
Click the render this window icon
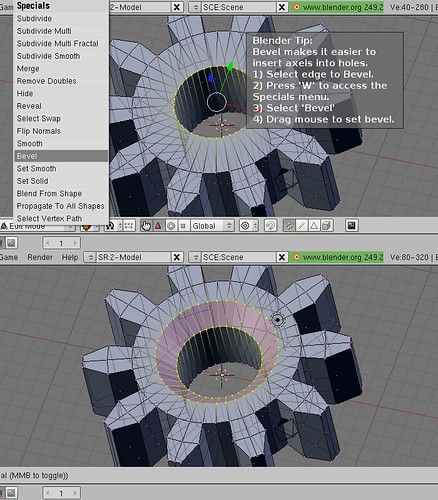[351, 226]
